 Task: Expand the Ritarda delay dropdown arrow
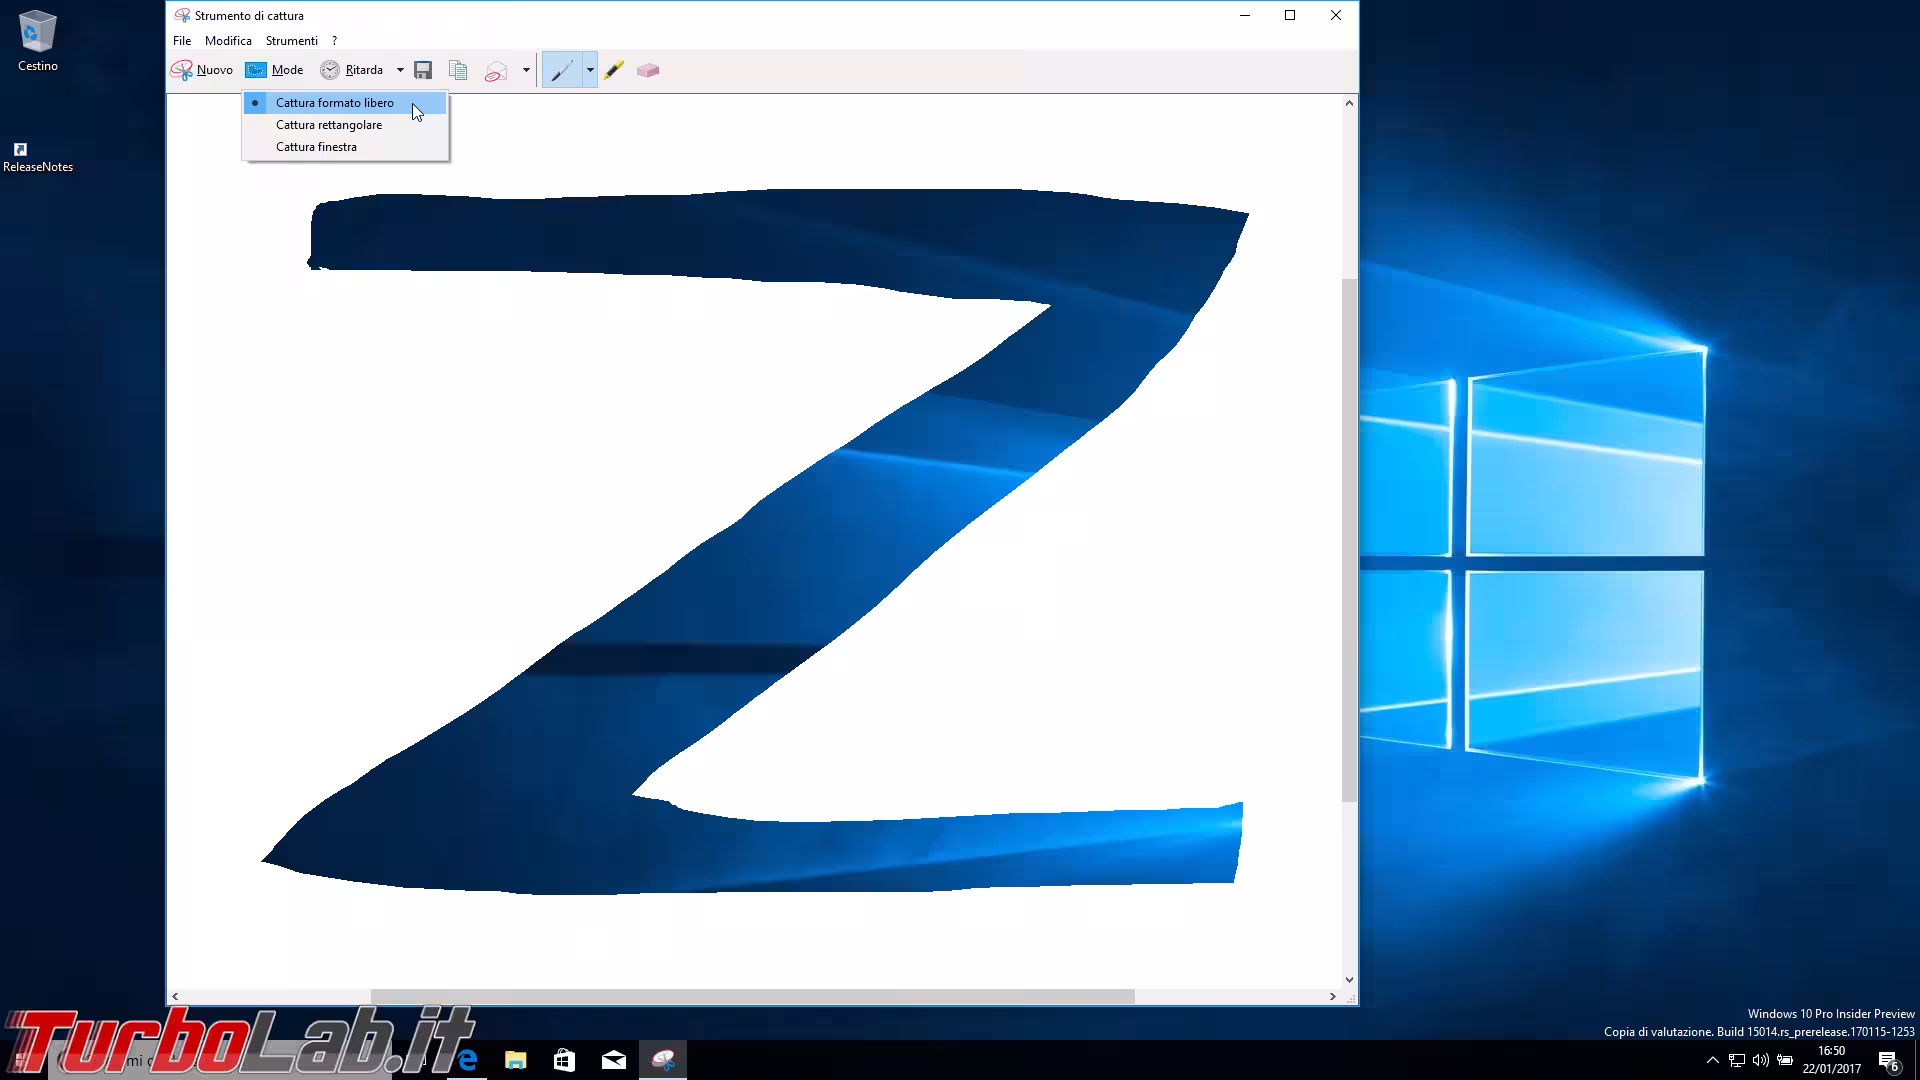click(400, 70)
